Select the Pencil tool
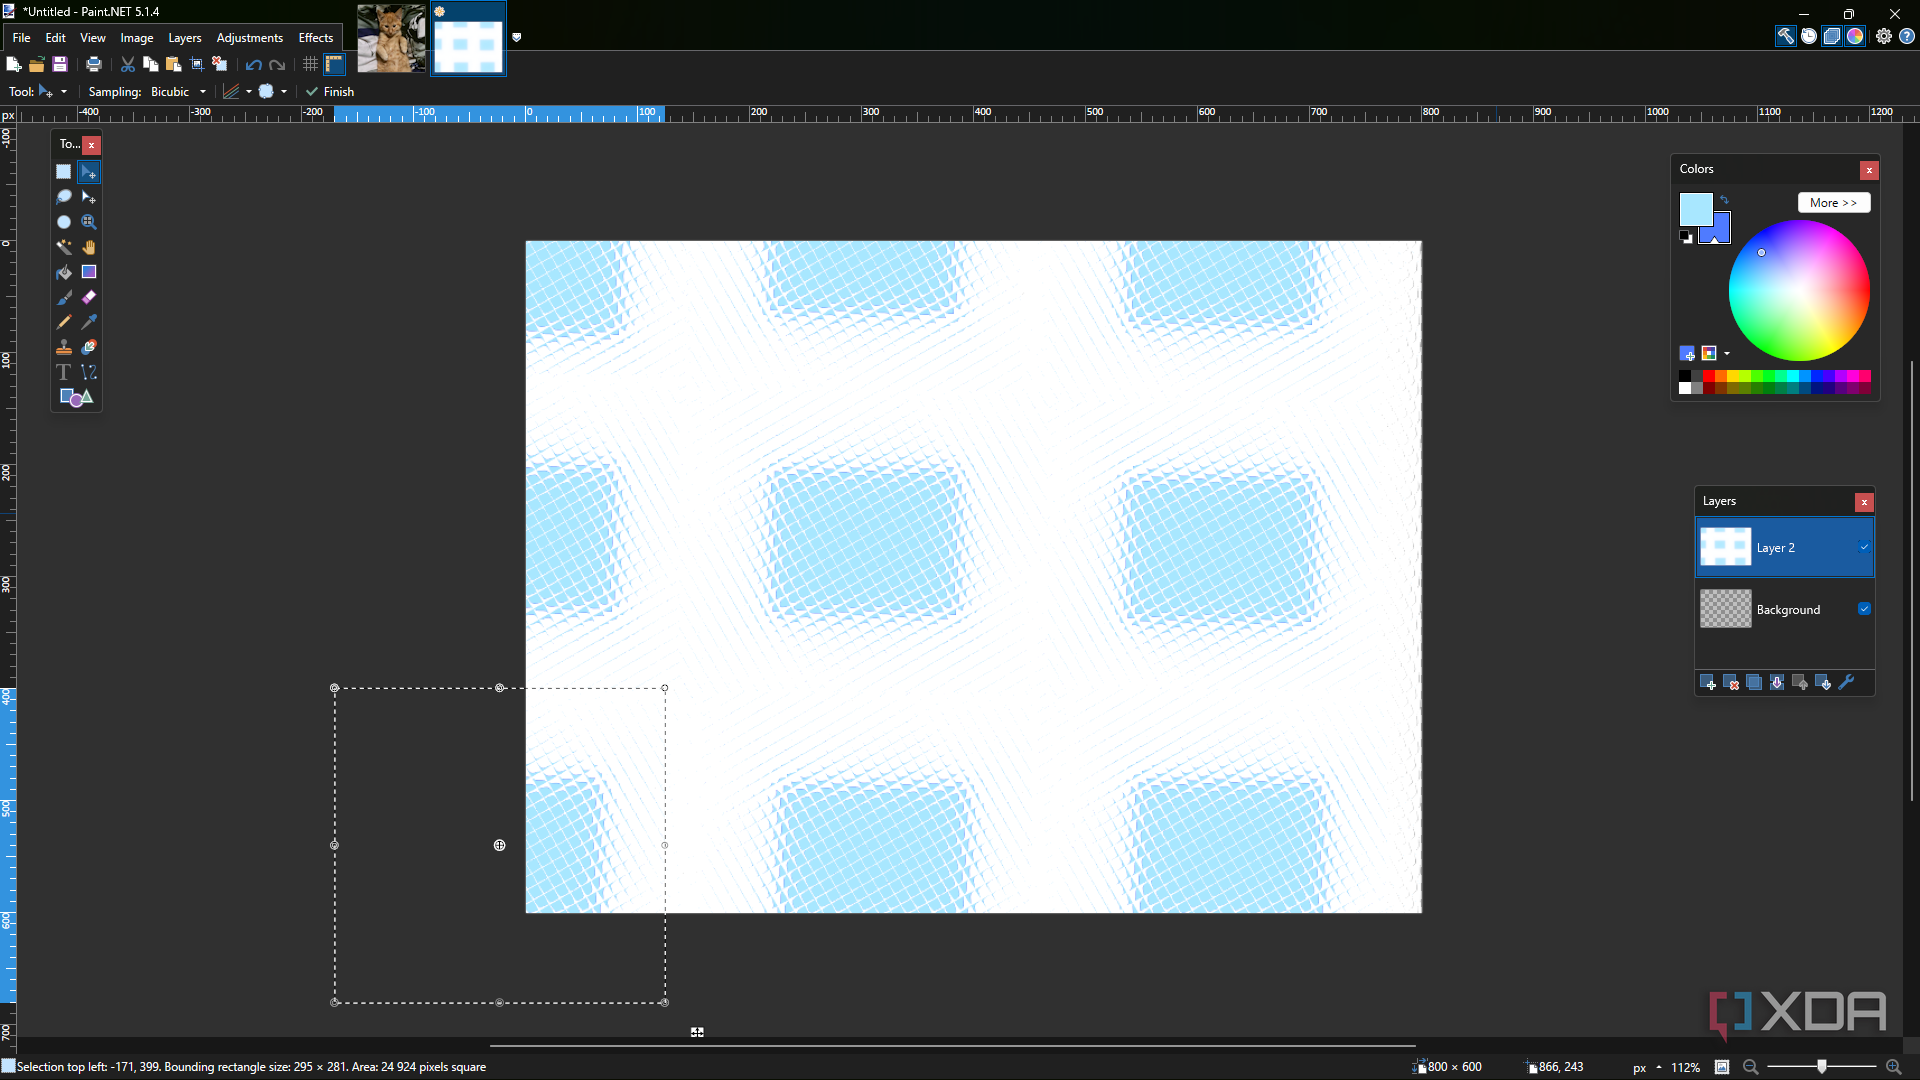 (64, 322)
